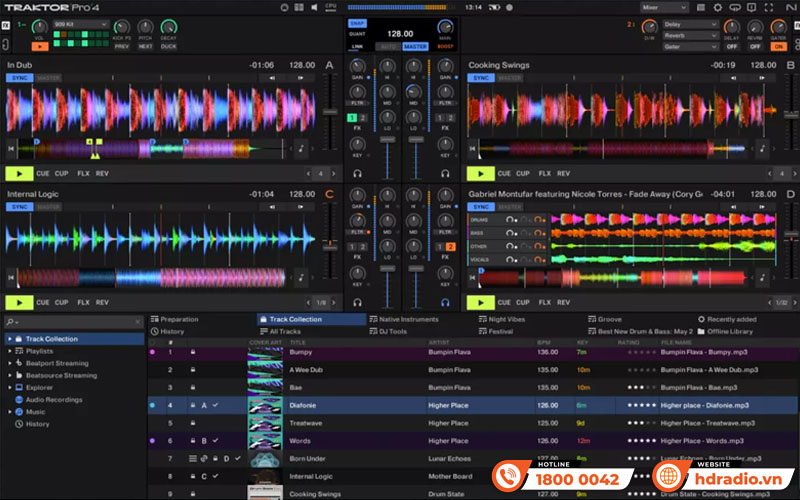This screenshot has height=500, width=800.
Task: Open the 909 Kit pattern dropdown
Action: (81, 24)
